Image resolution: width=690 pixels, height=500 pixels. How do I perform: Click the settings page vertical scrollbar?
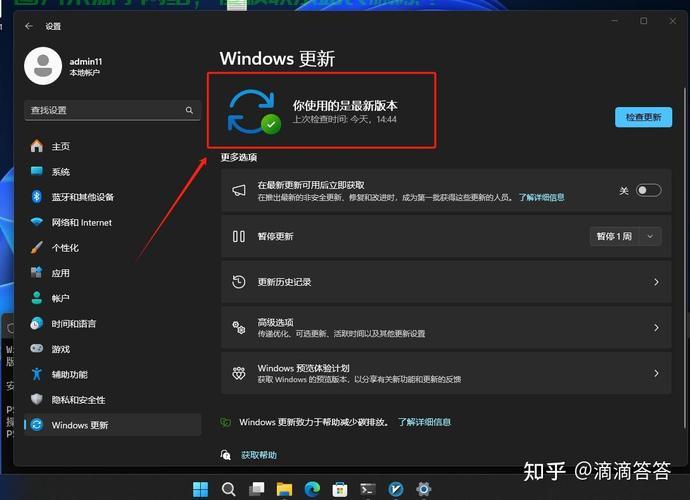(685, 257)
